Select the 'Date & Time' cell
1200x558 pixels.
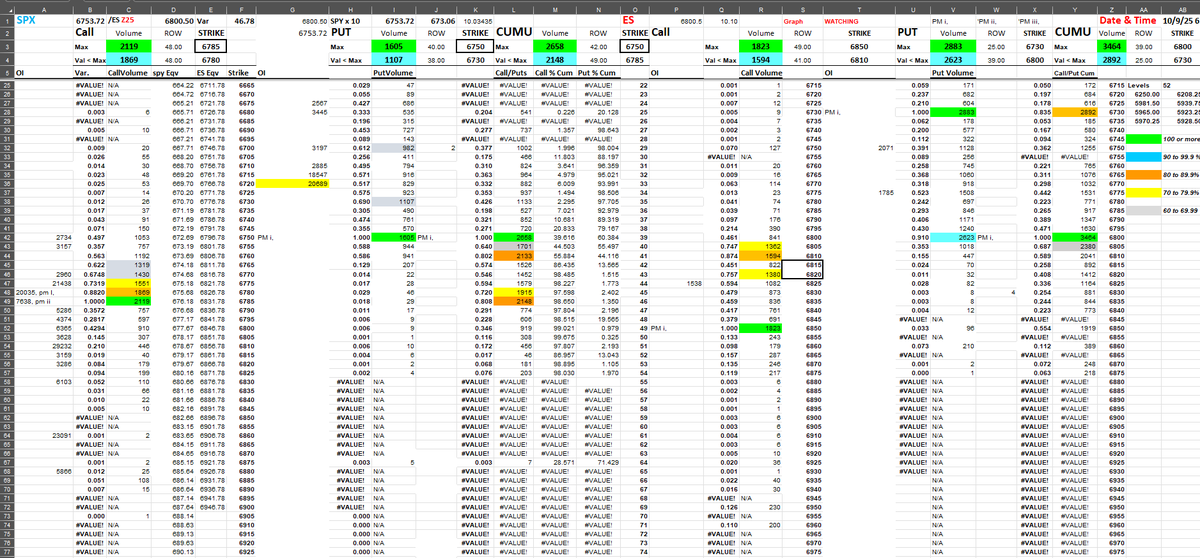click(x=1128, y=19)
